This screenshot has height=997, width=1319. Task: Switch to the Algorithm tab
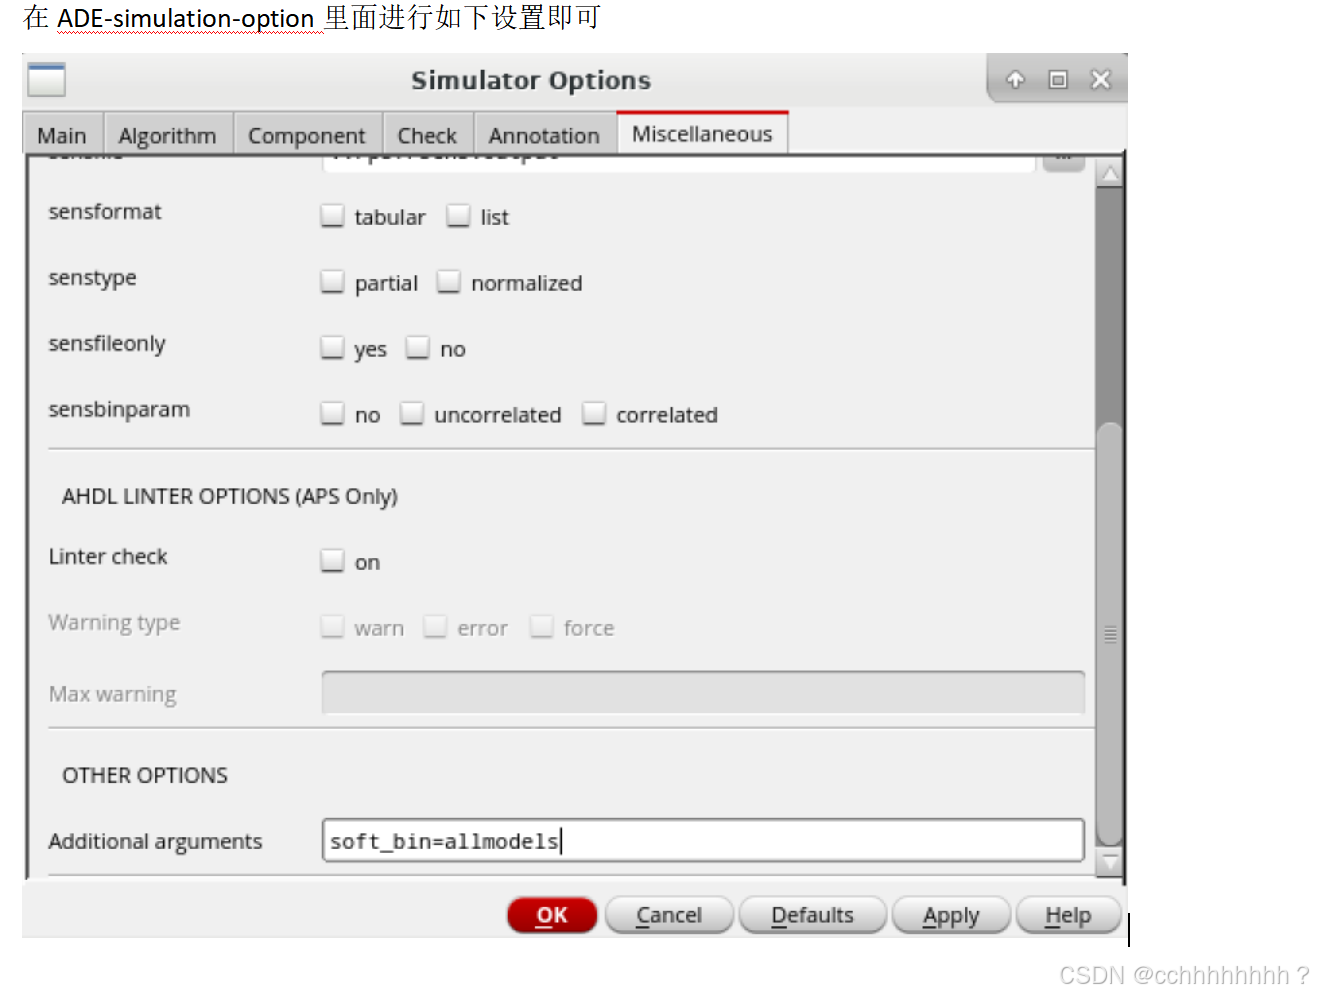167,135
